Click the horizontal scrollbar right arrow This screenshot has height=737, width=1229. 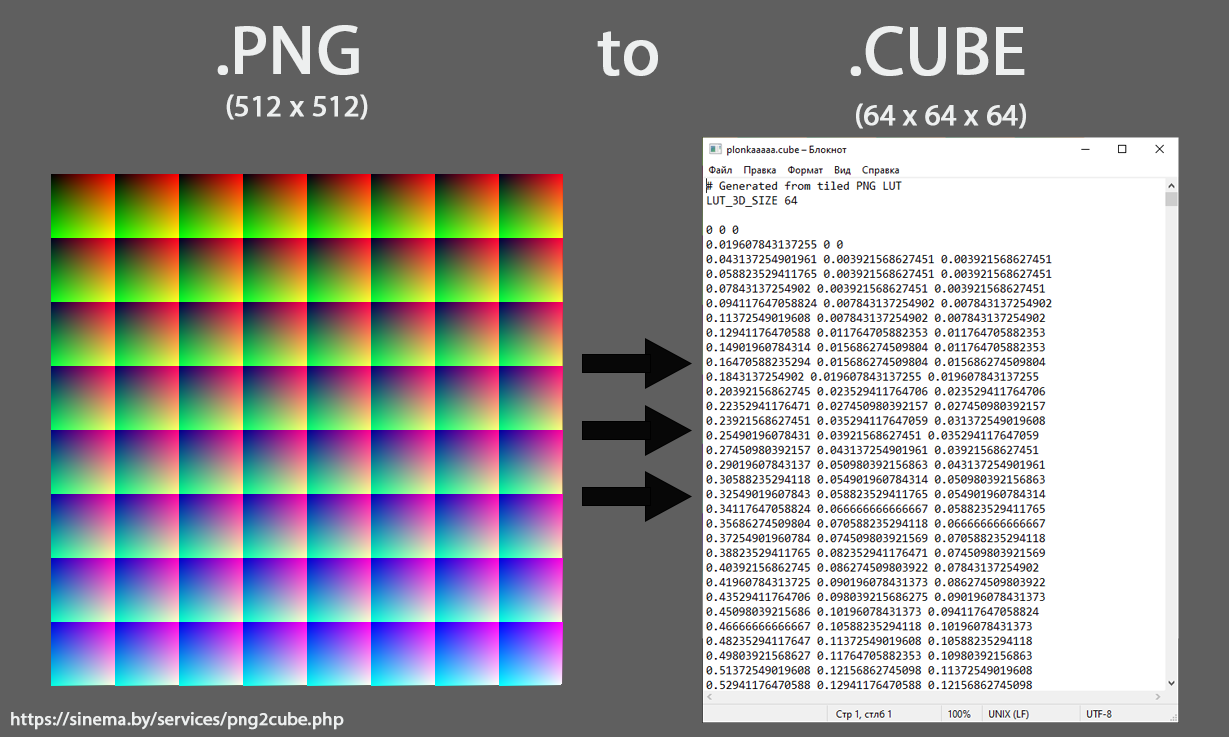click(x=1158, y=698)
